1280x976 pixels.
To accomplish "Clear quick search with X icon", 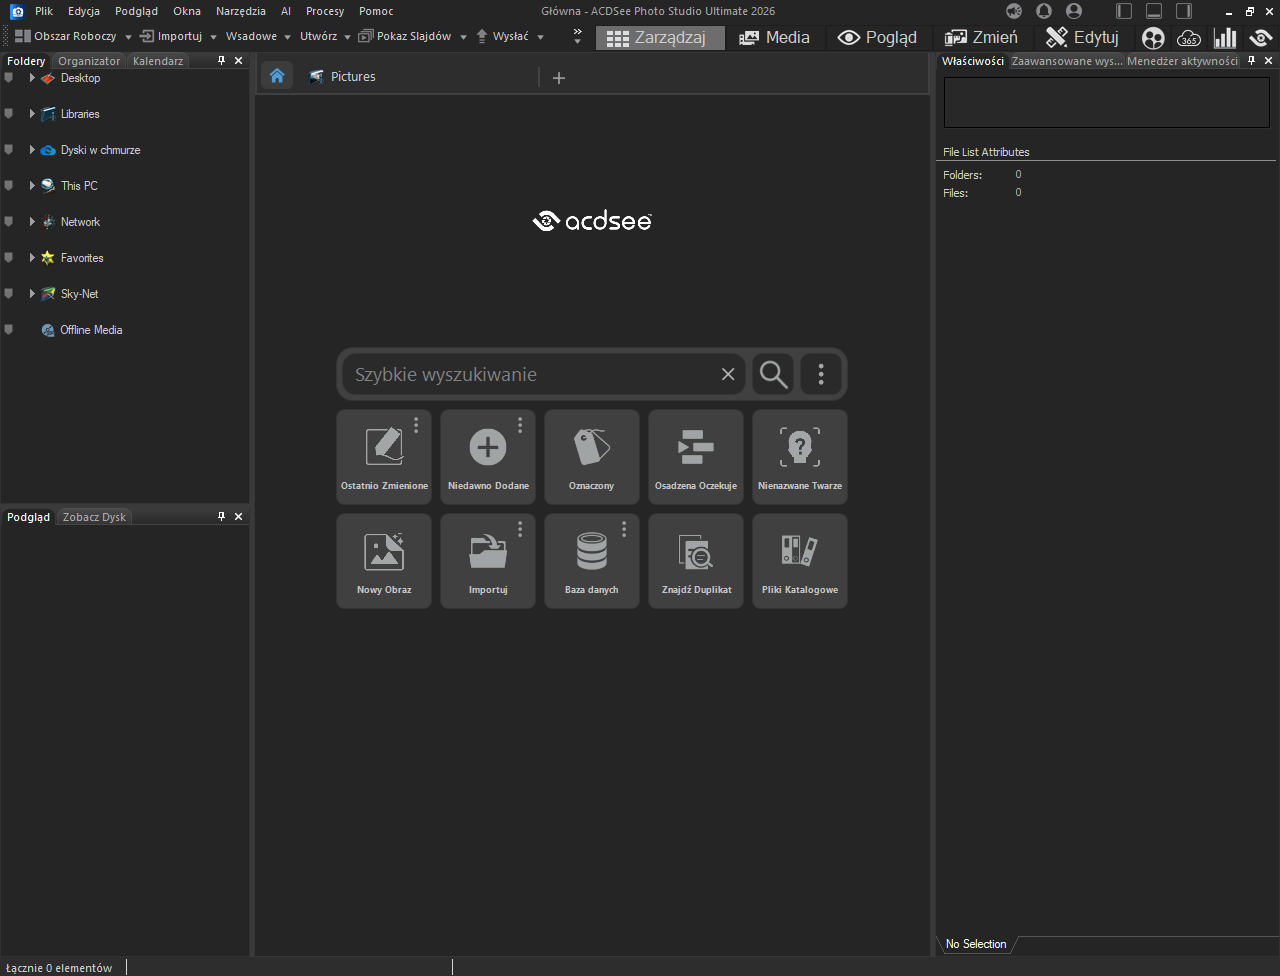I will click(x=728, y=374).
